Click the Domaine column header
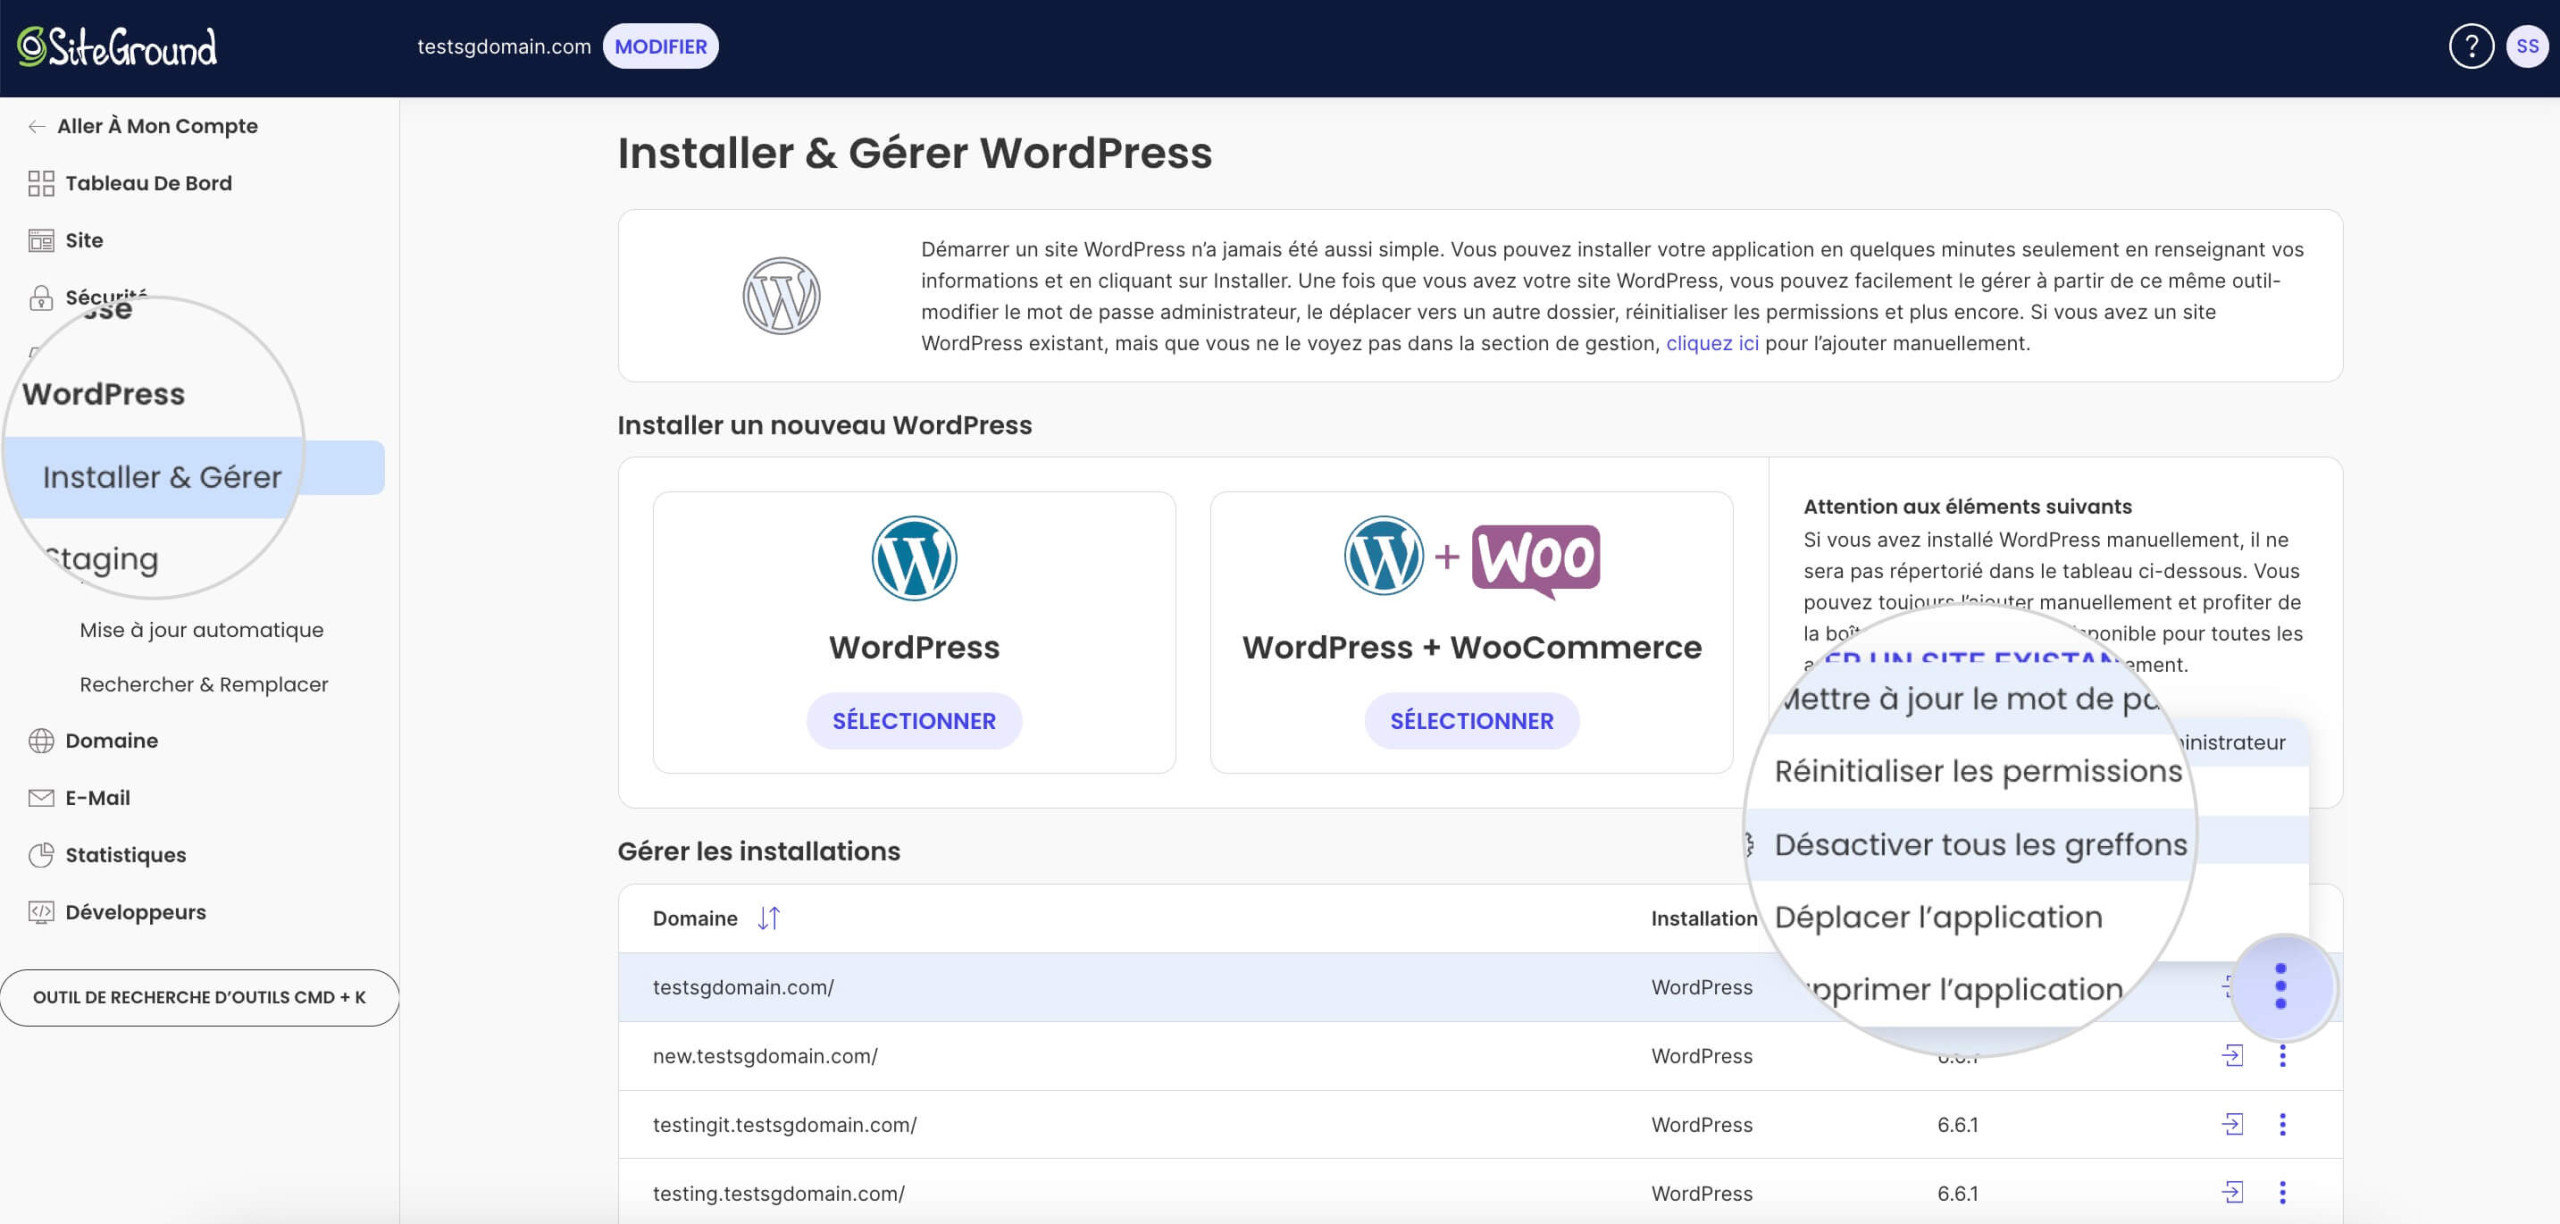 point(695,918)
